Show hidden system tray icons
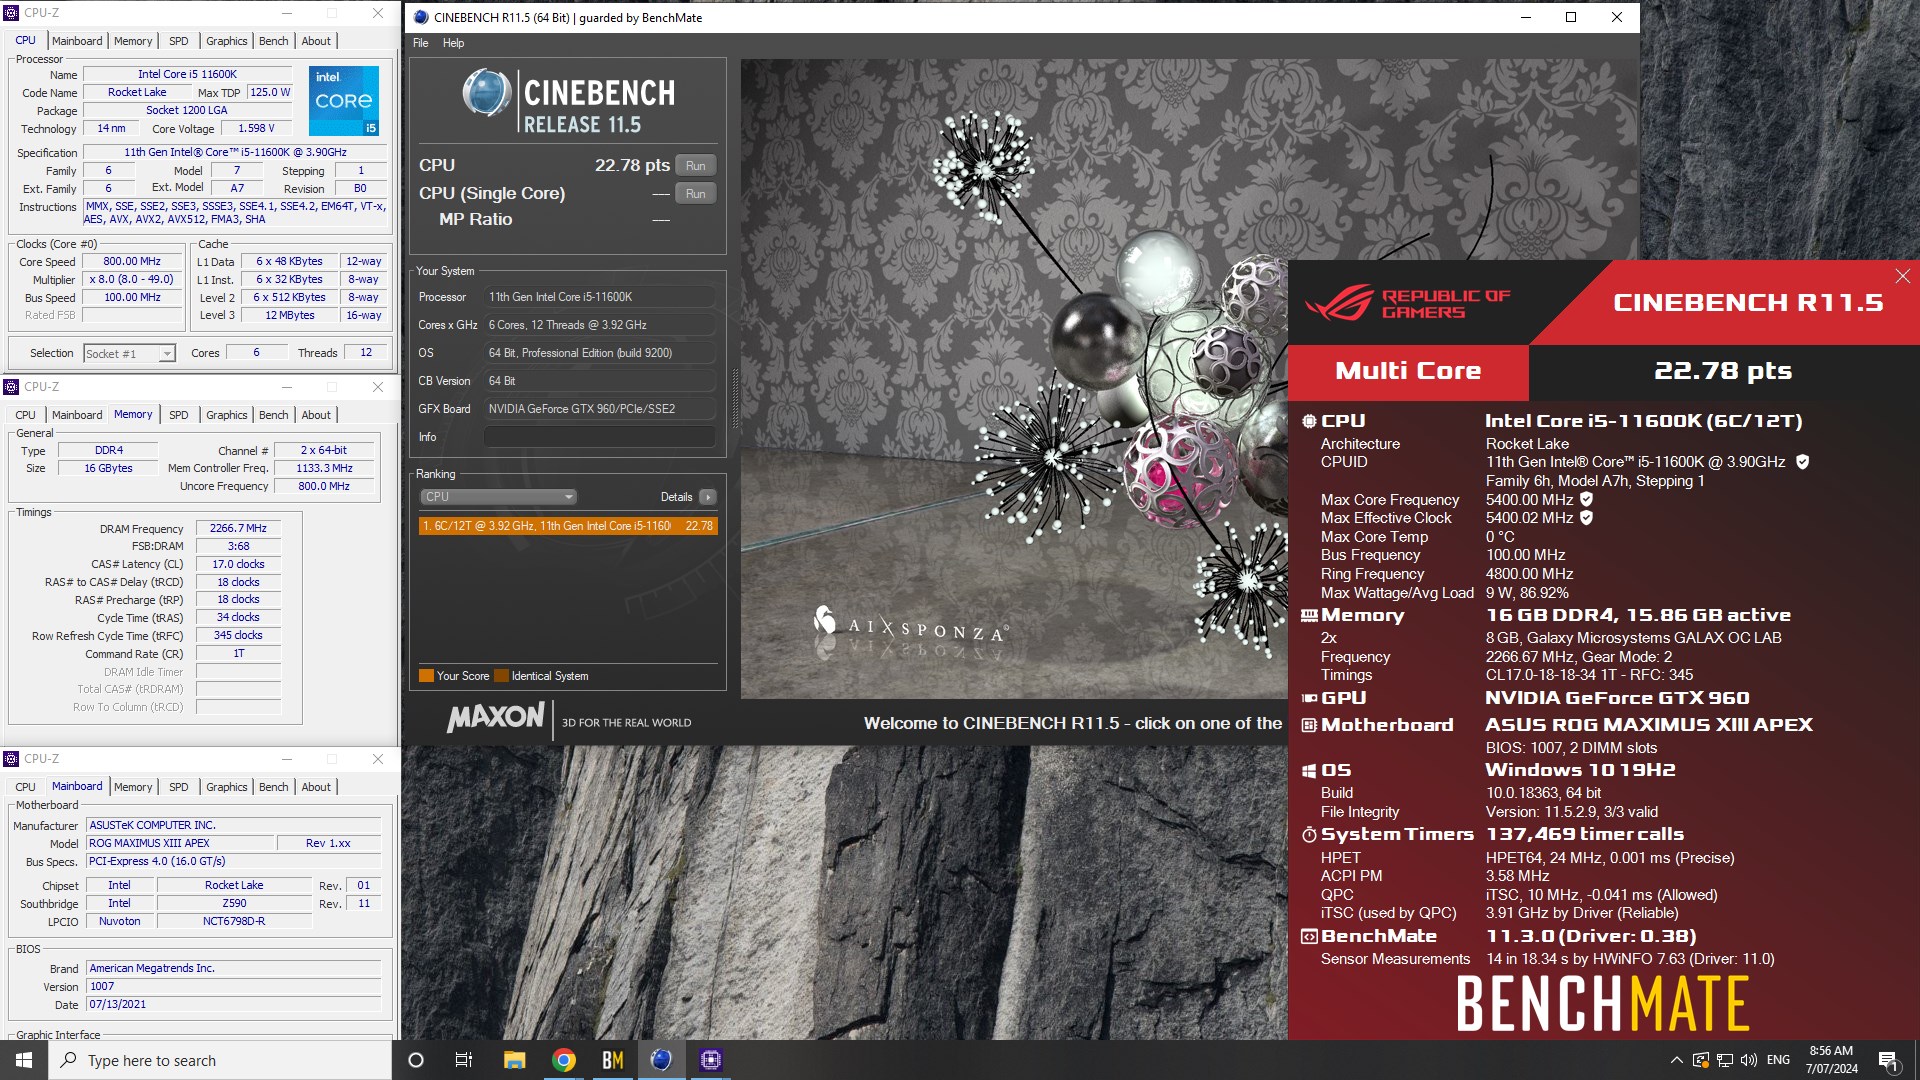The height and width of the screenshot is (1080, 1920). point(1676,1060)
